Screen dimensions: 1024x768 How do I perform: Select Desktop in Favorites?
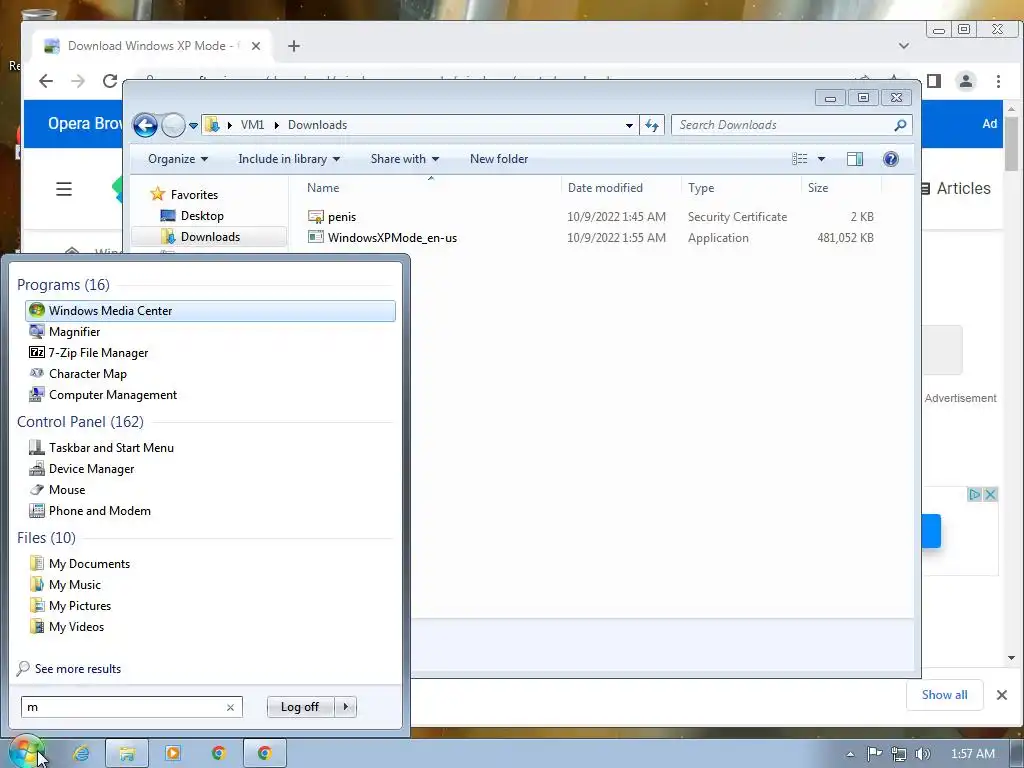tap(202, 216)
